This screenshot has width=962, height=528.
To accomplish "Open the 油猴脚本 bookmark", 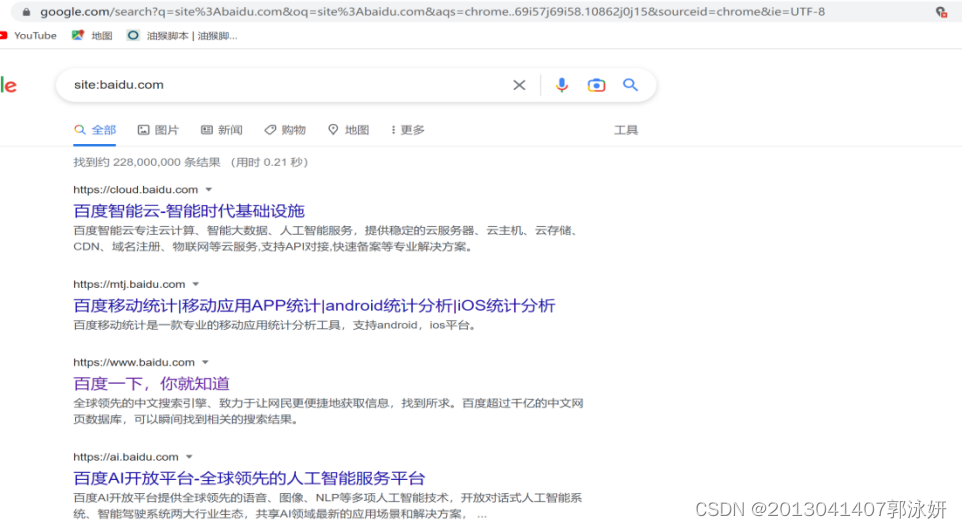I will tap(182, 36).
